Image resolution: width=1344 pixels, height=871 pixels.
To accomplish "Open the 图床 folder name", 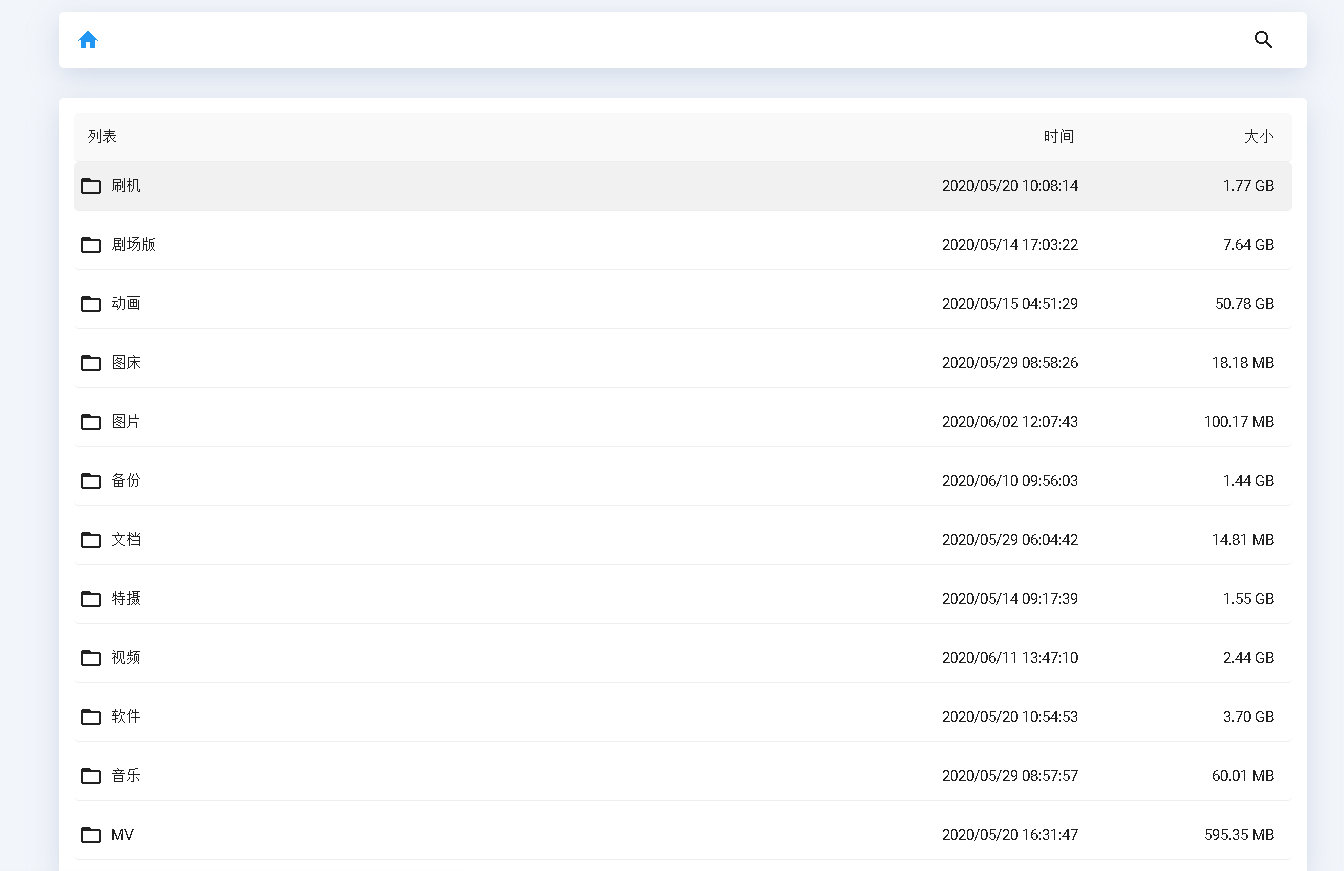I will (x=126, y=363).
